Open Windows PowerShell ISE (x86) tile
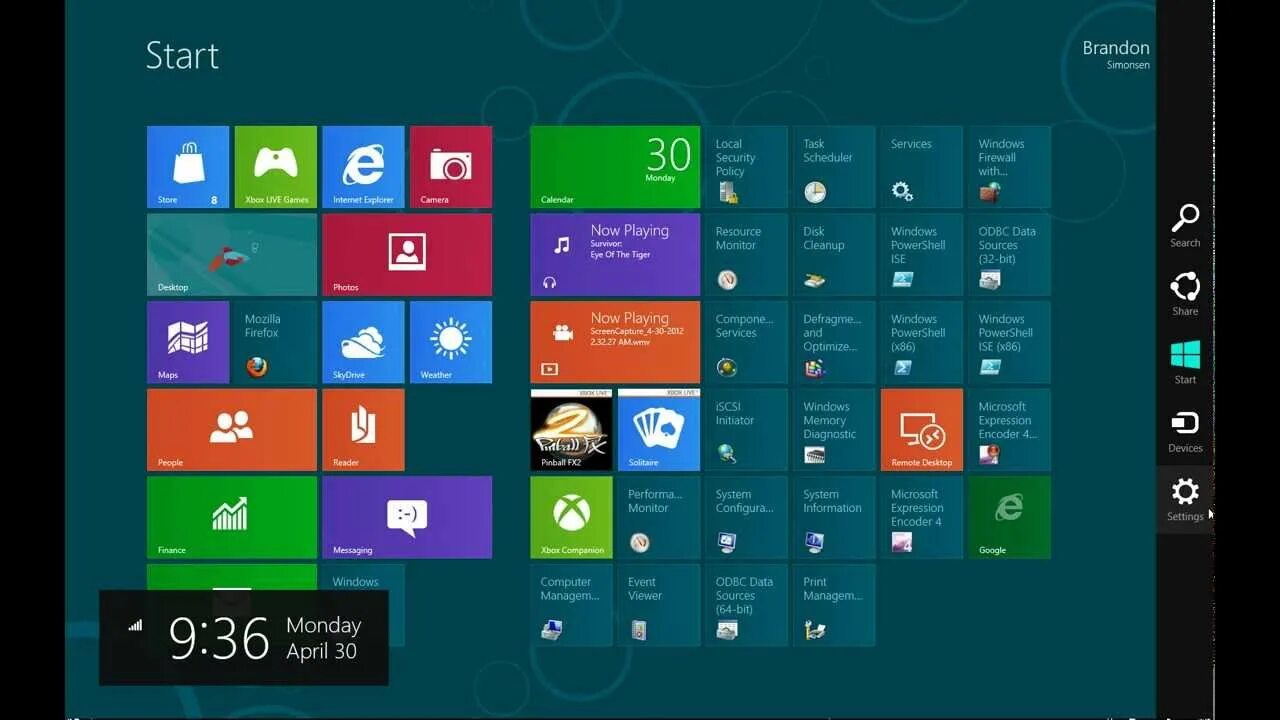Image resolution: width=1280 pixels, height=720 pixels. coord(1009,342)
